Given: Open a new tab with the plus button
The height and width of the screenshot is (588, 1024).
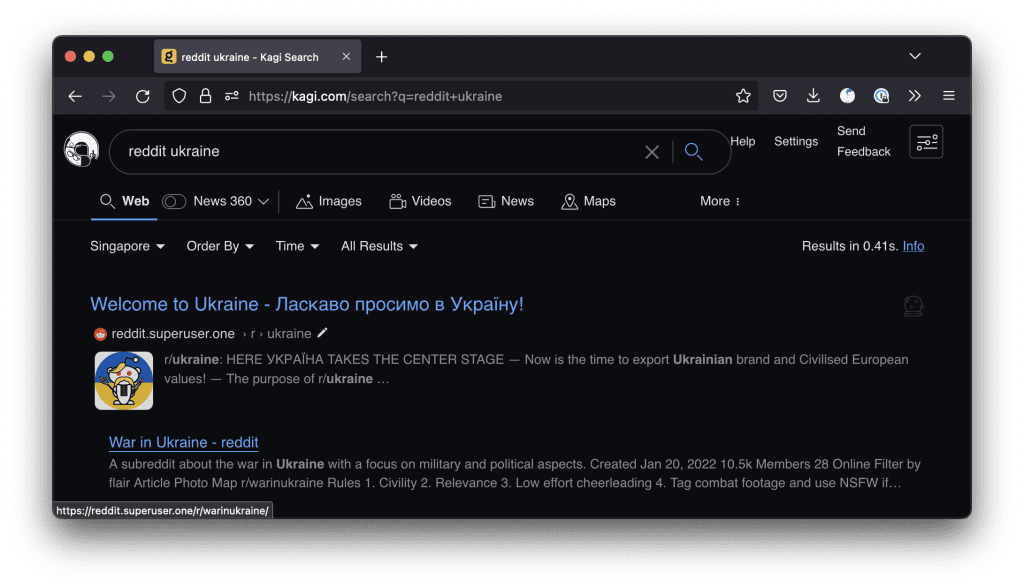Looking at the screenshot, I should click(381, 57).
